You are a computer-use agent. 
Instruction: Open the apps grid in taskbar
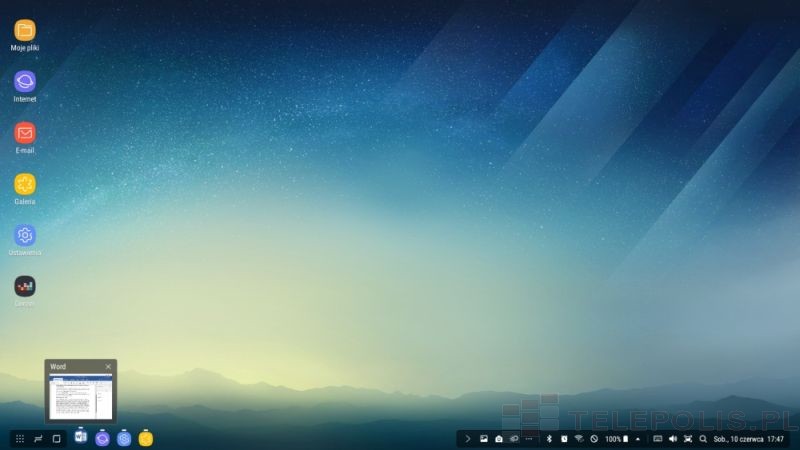pyautogui.click(x=20, y=439)
